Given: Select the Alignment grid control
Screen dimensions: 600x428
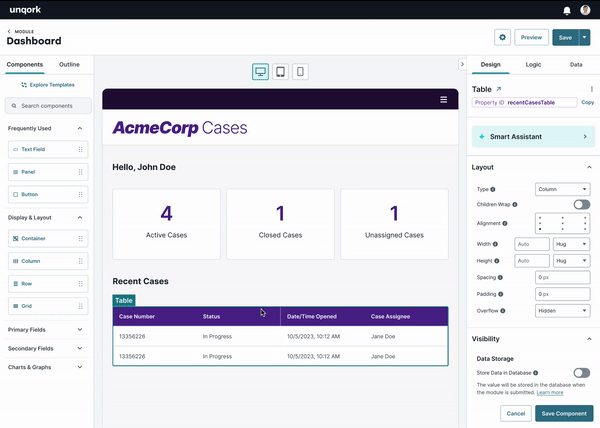Looking at the screenshot, I should pos(562,223).
